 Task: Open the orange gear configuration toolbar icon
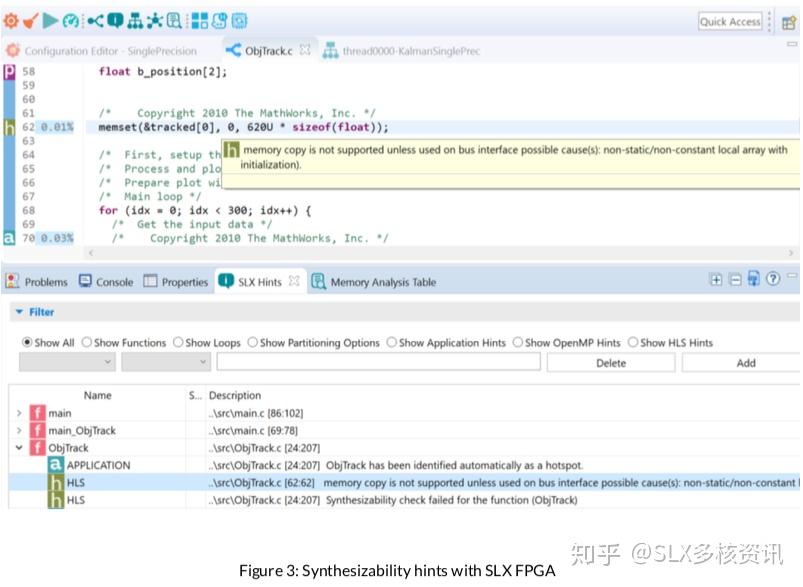coord(11,21)
